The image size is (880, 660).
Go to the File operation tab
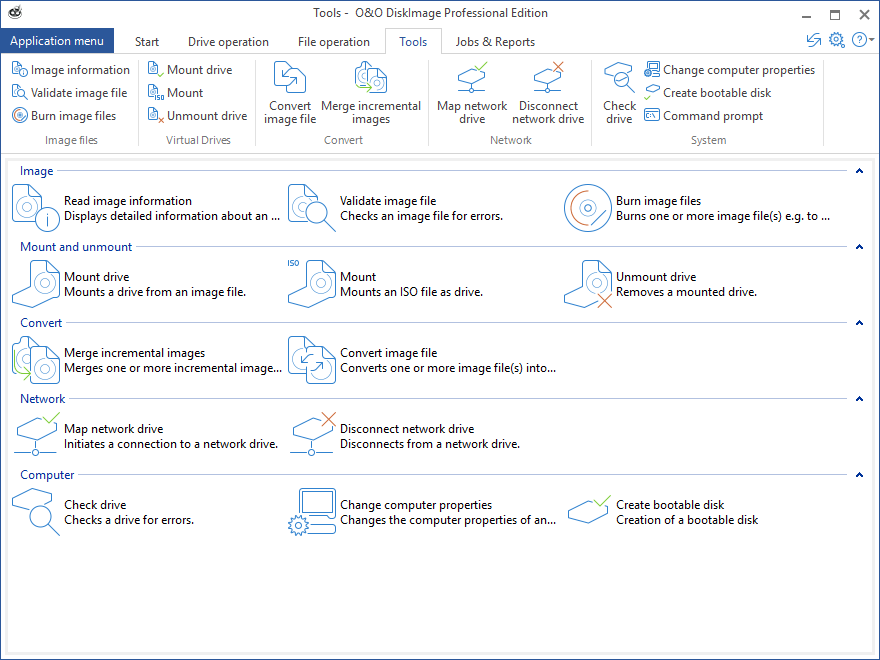pos(333,42)
